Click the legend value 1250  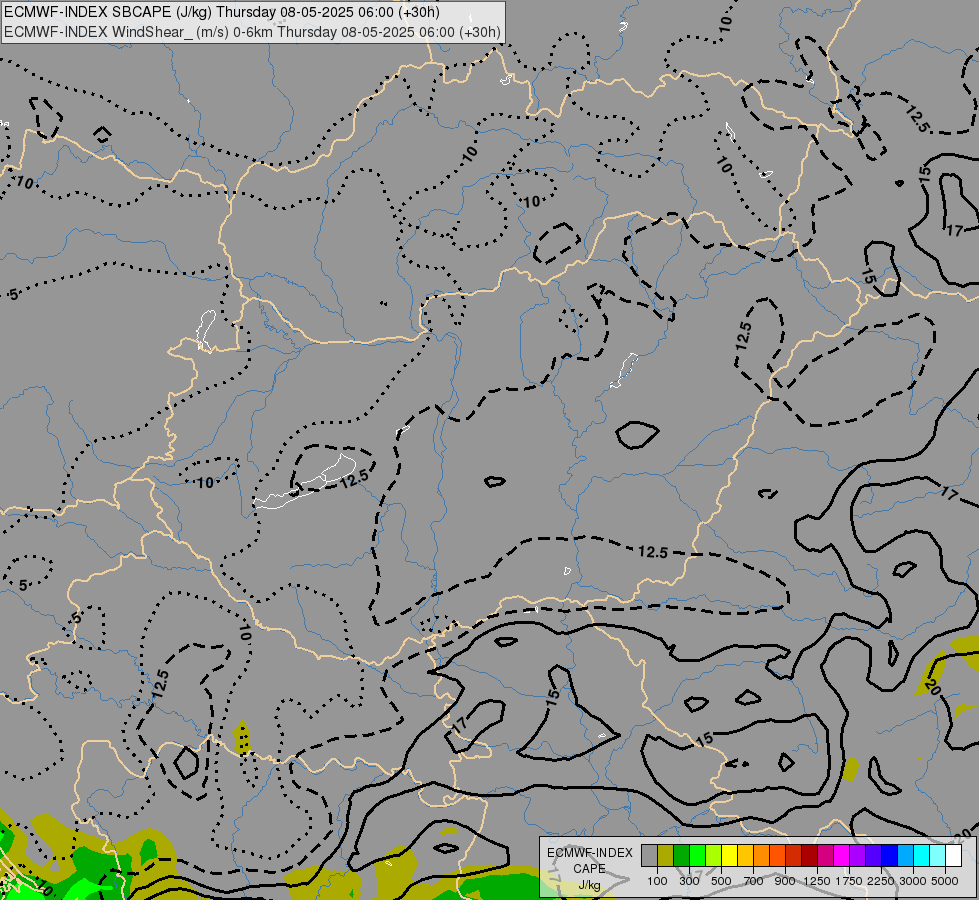tap(817, 881)
